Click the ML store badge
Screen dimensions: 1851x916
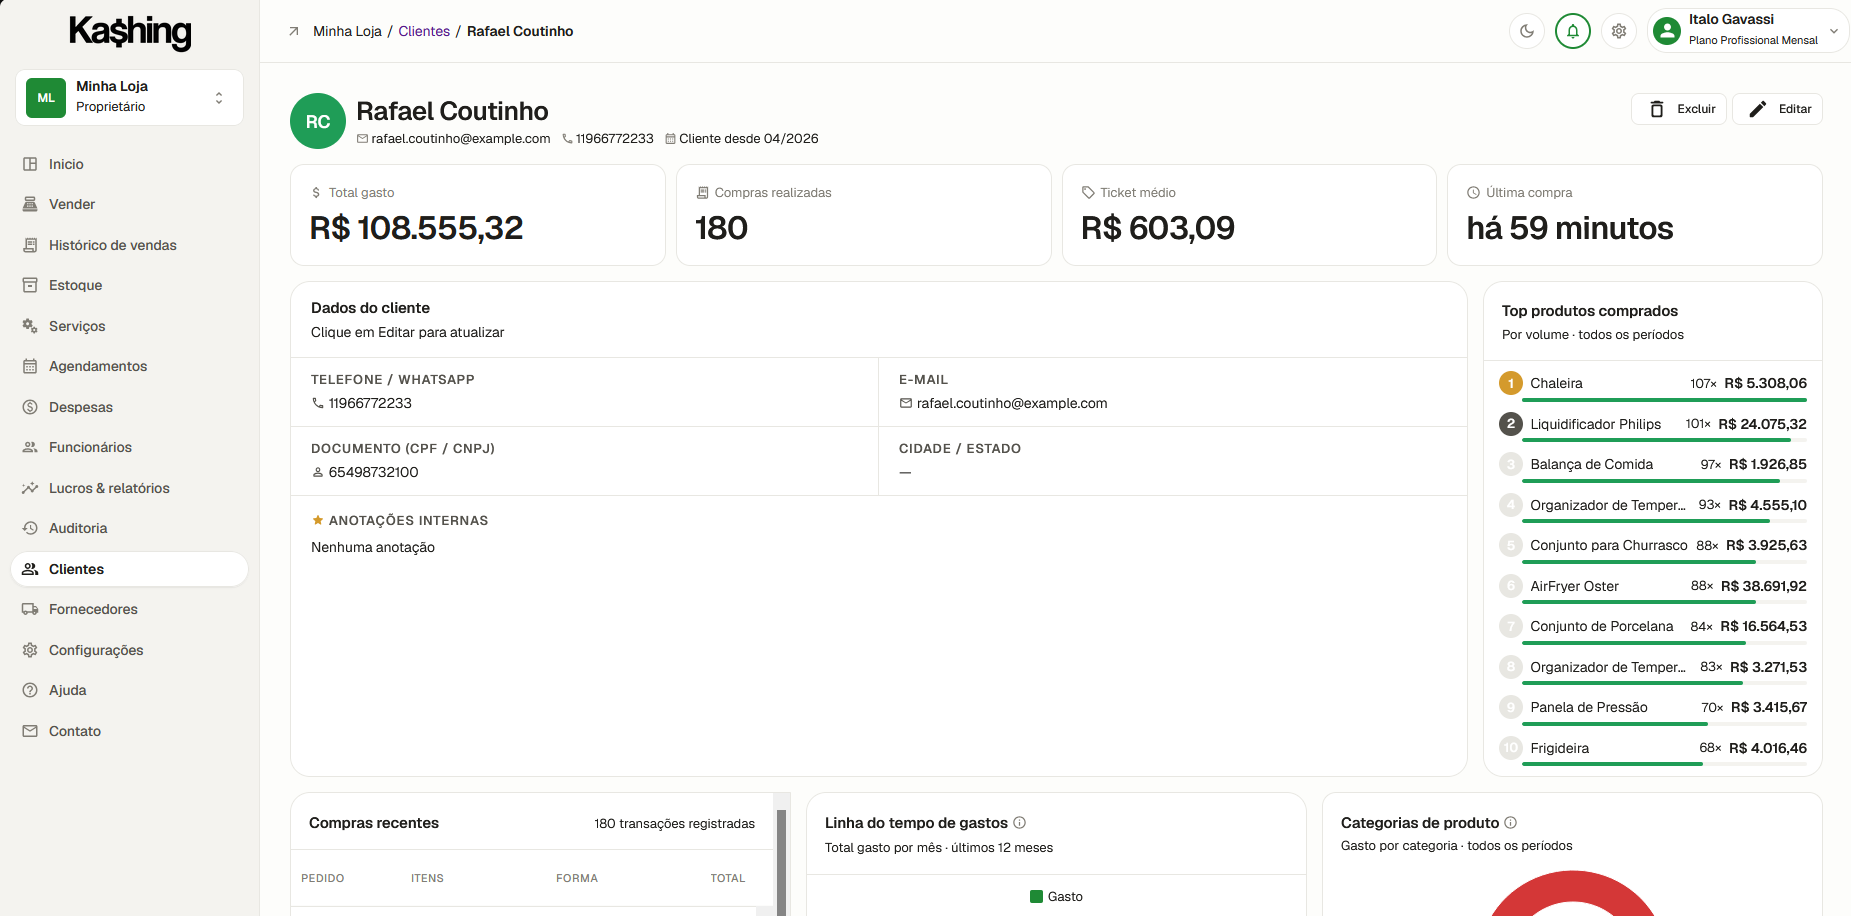(46, 98)
